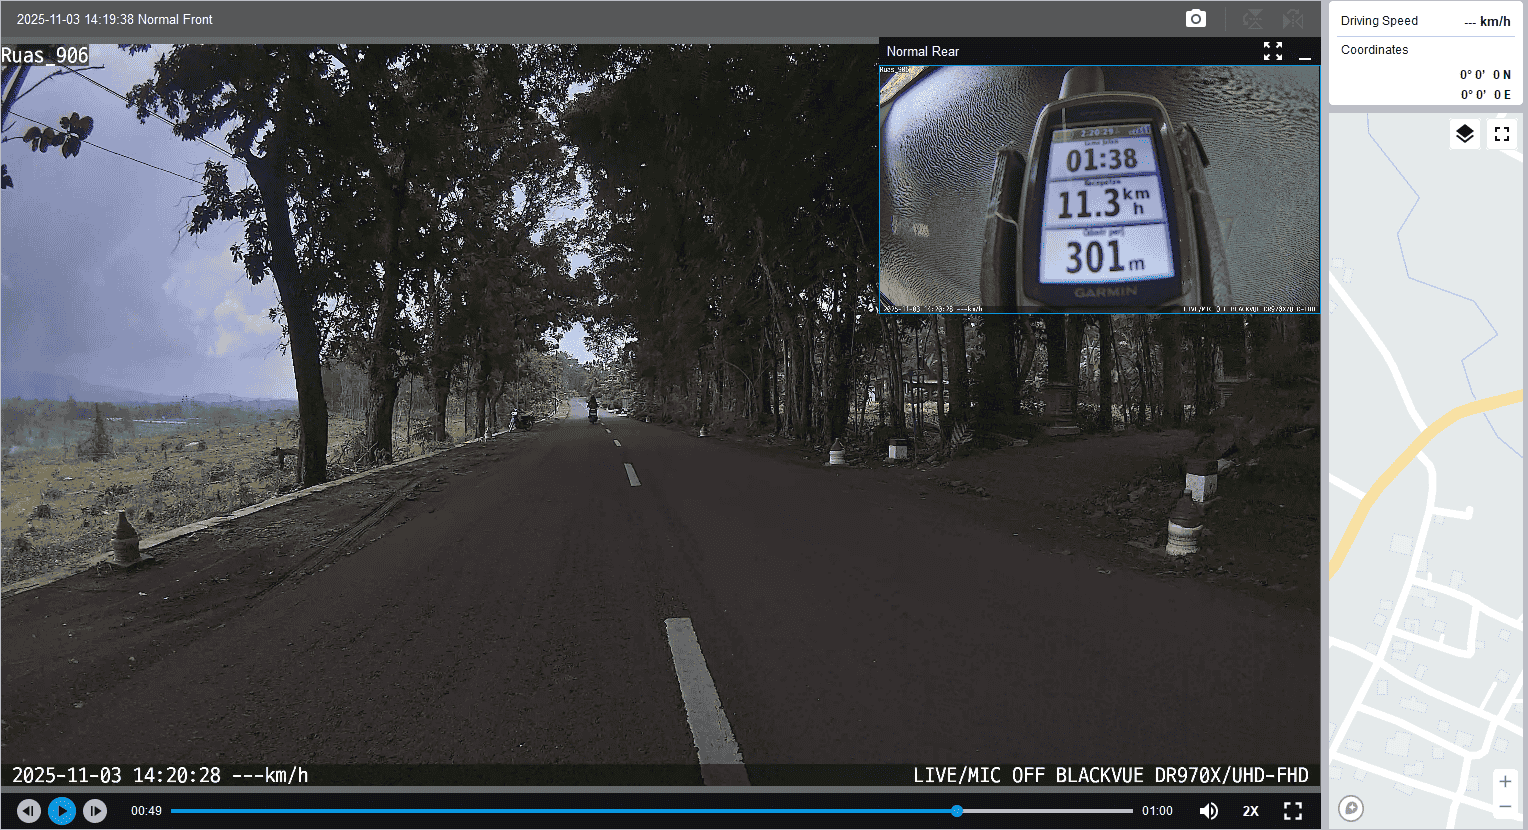
Task: Change the 2X playback speed
Action: pos(1250,811)
